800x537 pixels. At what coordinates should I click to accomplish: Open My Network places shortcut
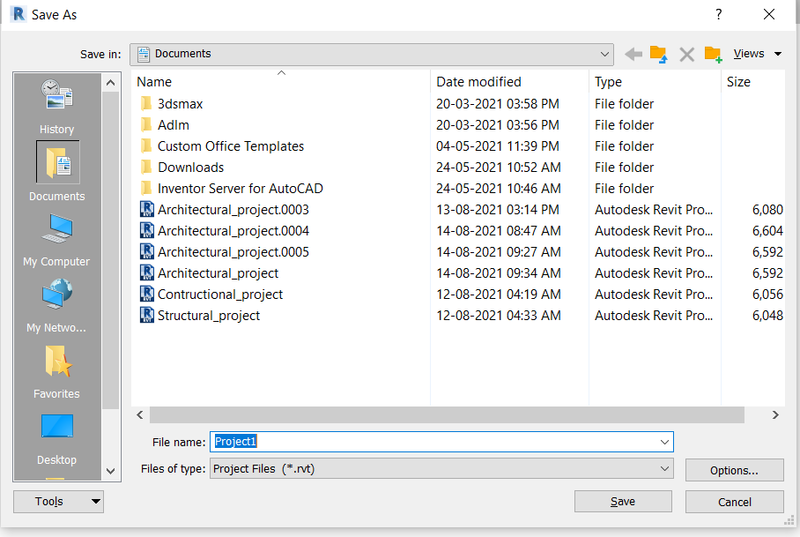coord(57,305)
